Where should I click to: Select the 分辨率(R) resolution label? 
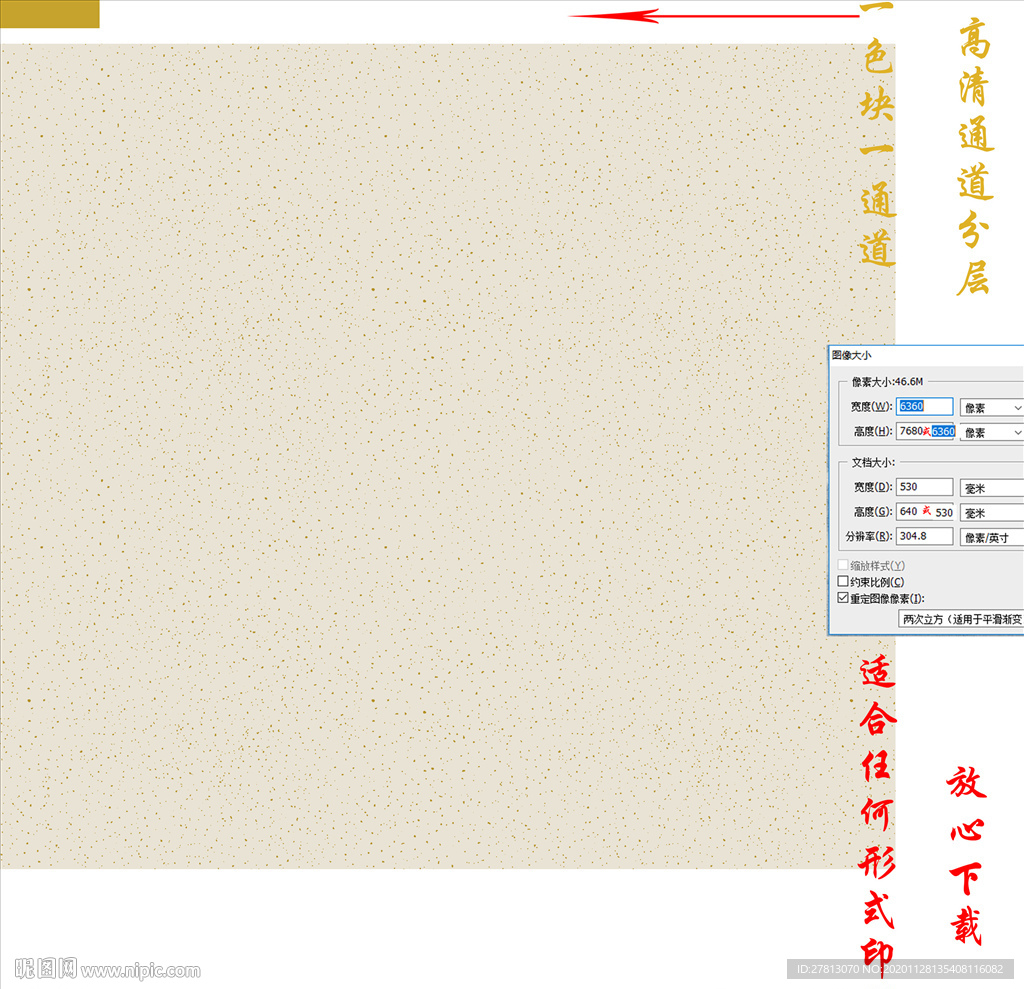point(869,536)
